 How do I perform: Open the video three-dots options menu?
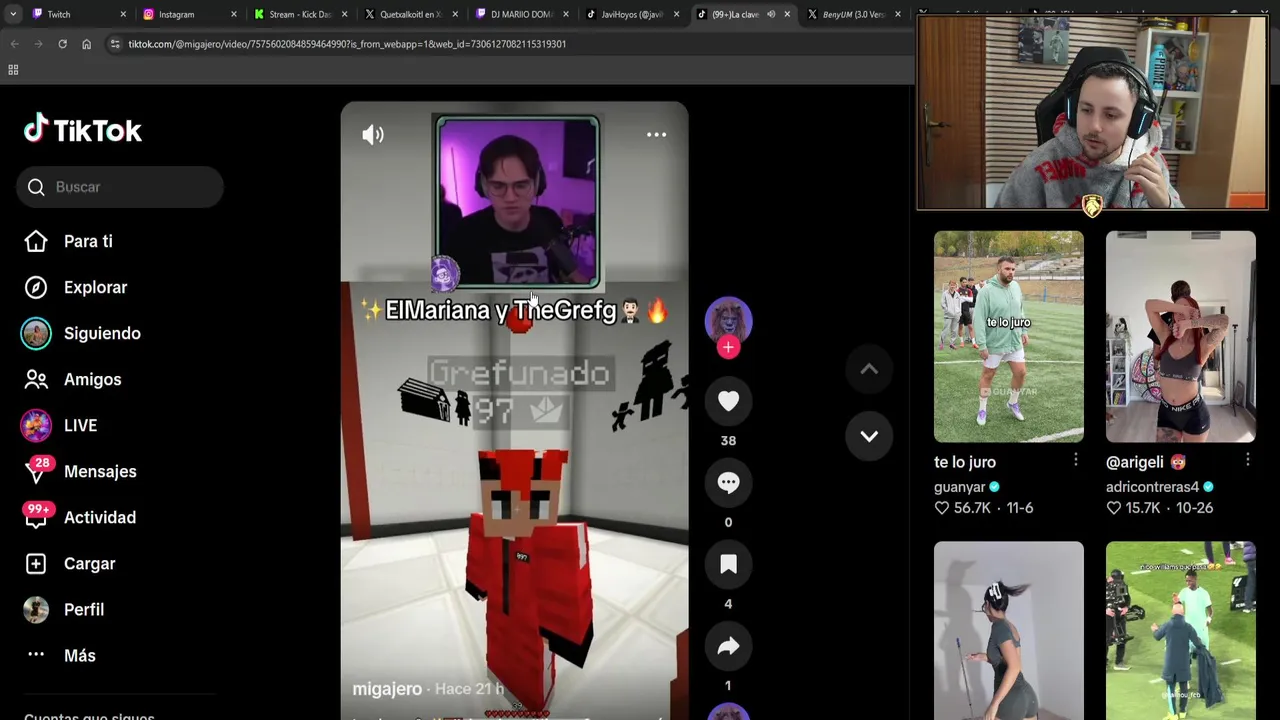click(x=656, y=134)
